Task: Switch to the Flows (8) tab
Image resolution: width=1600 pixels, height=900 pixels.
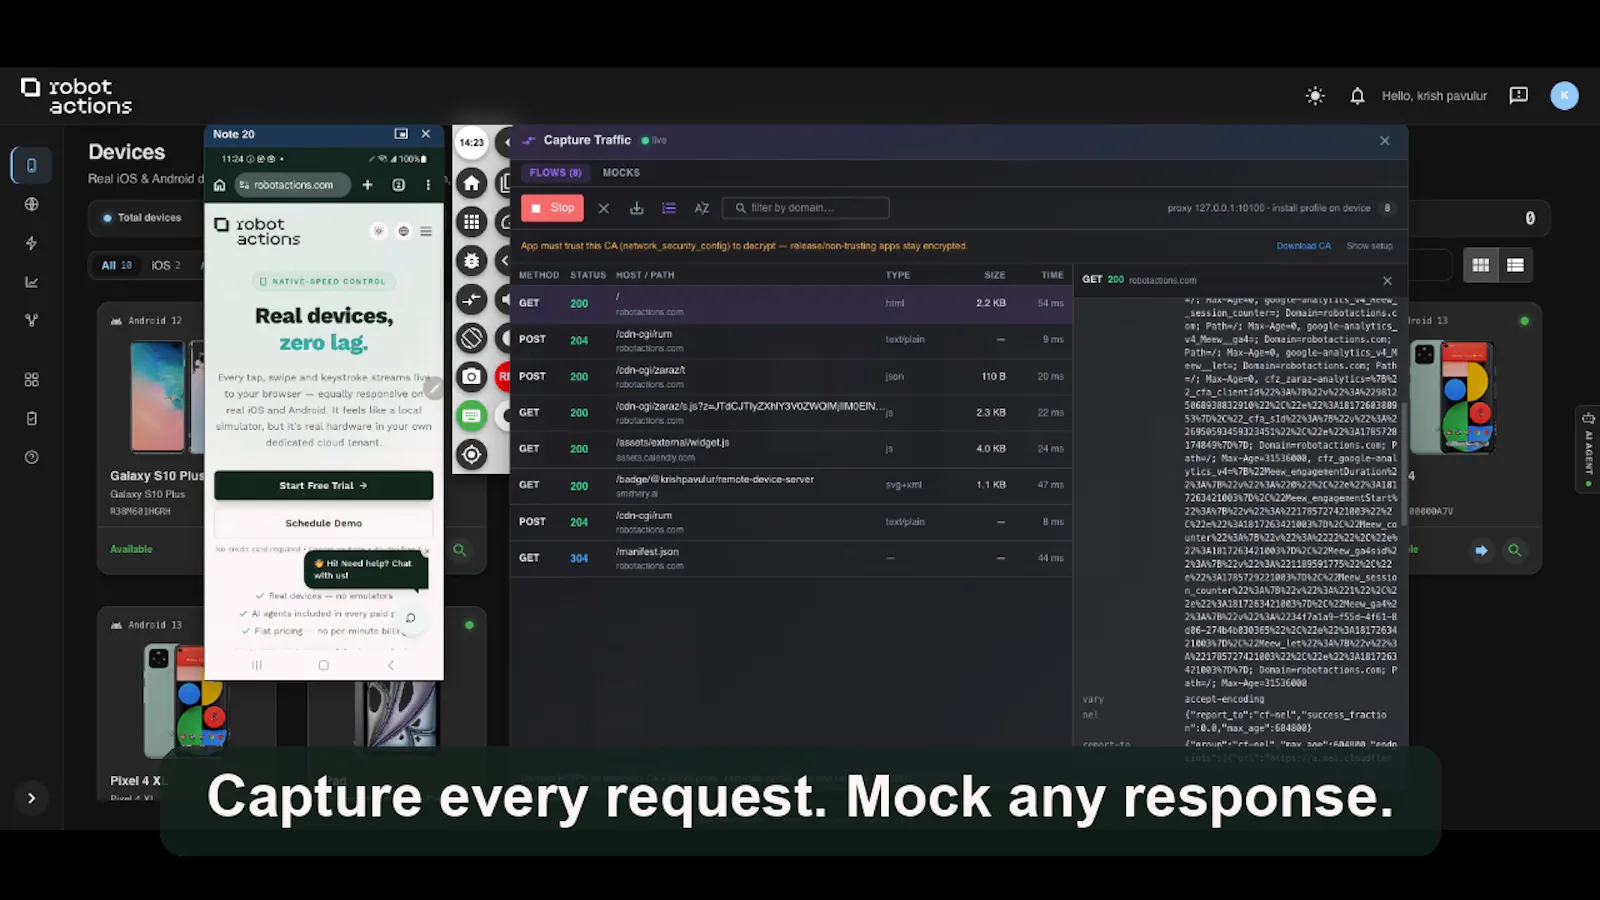Action: (x=555, y=173)
